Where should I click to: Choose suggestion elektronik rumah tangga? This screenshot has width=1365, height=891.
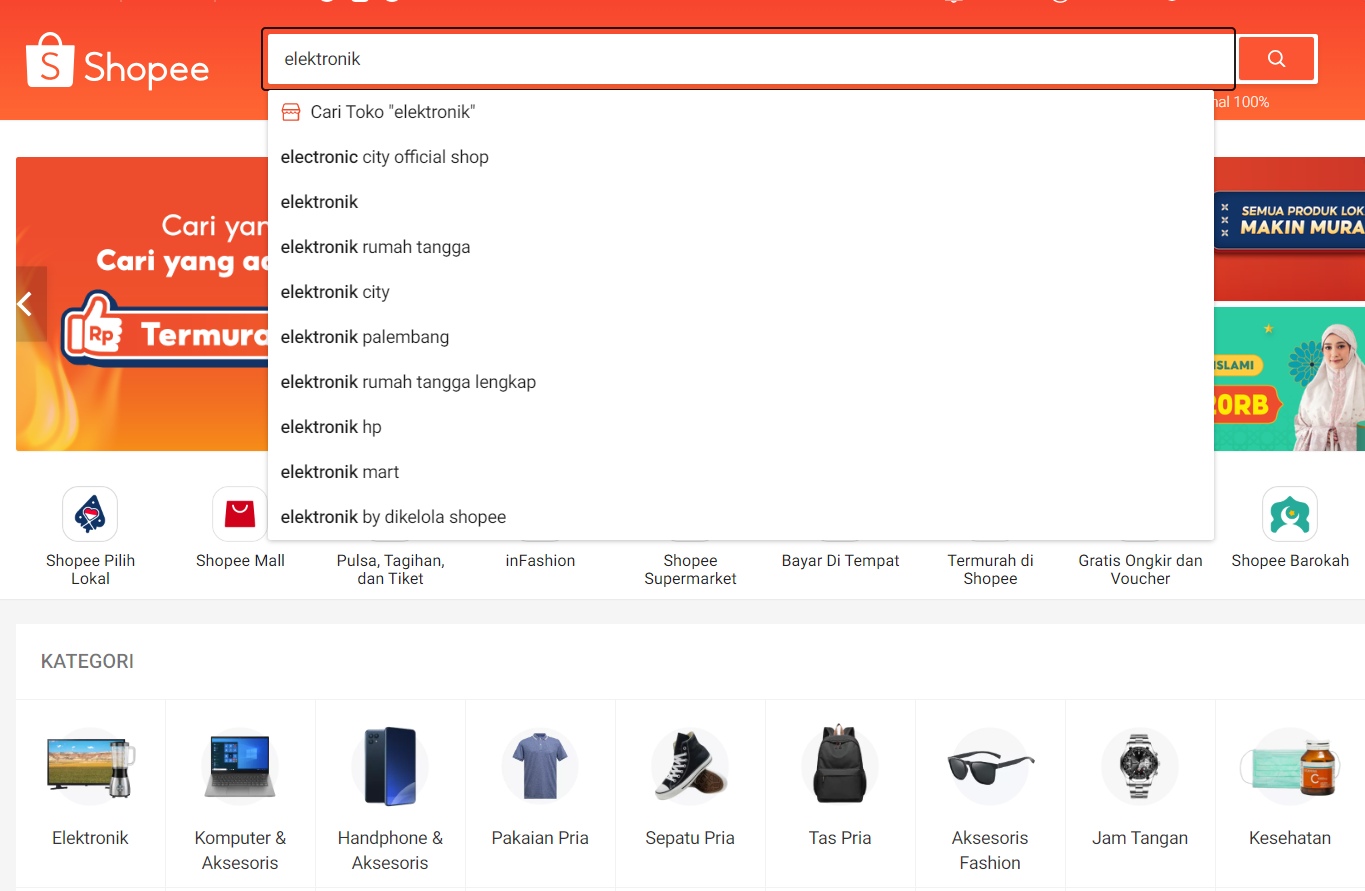coord(741,247)
